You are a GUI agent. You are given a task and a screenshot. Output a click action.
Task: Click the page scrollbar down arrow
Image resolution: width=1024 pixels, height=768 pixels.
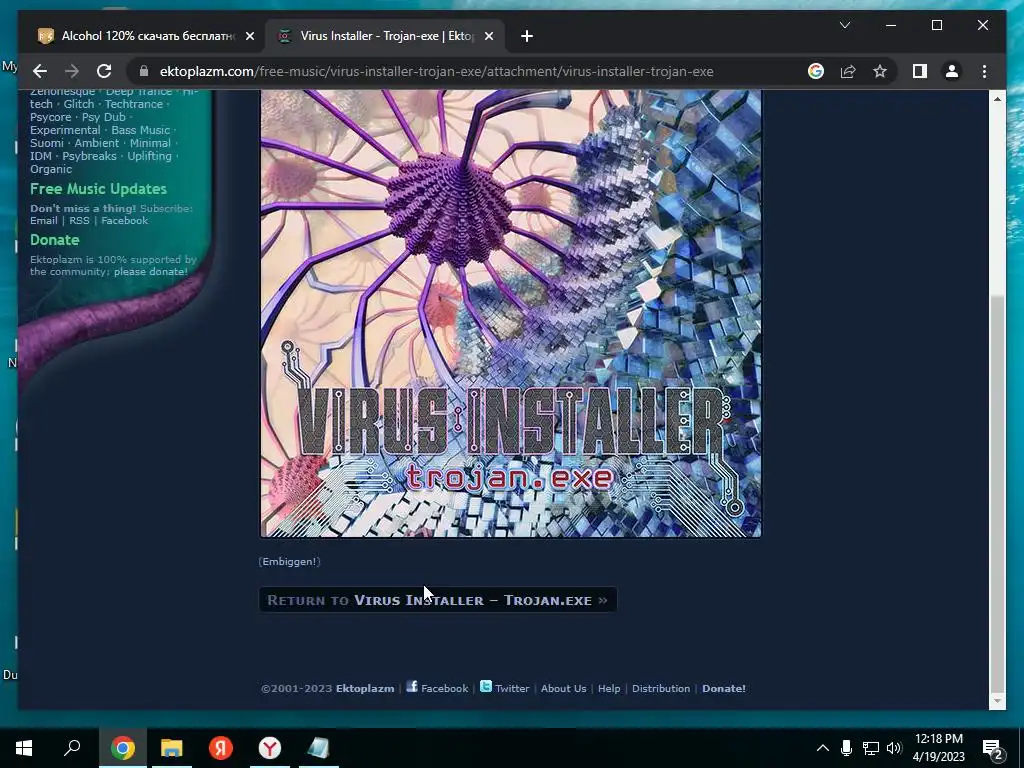click(x=997, y=701)
